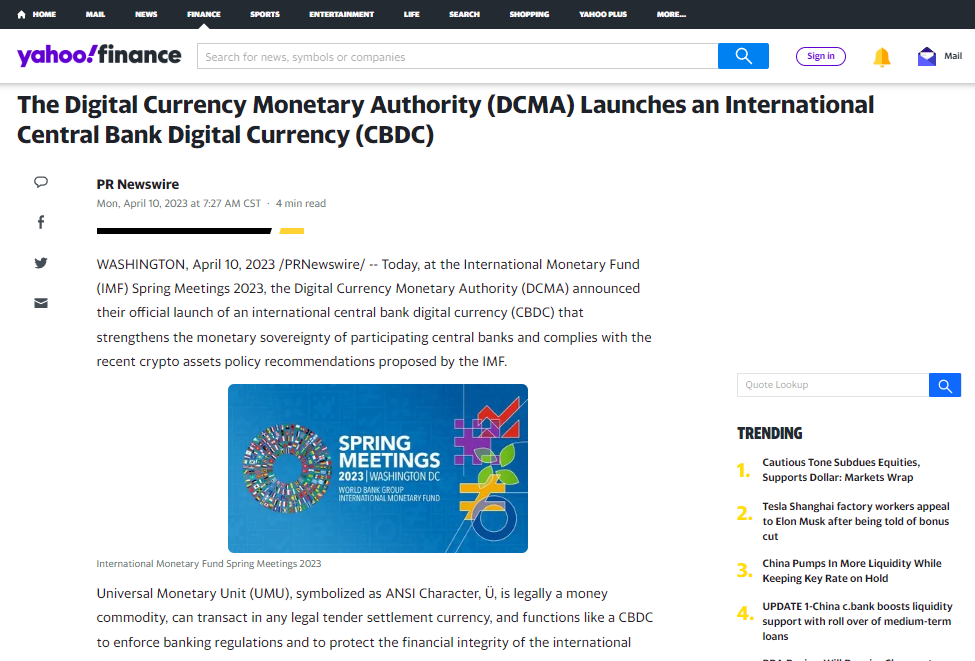The height and width of the screenshot is (661, 975).
Task: Share article via Twitter icon
Action: click(x=41, y=263)
